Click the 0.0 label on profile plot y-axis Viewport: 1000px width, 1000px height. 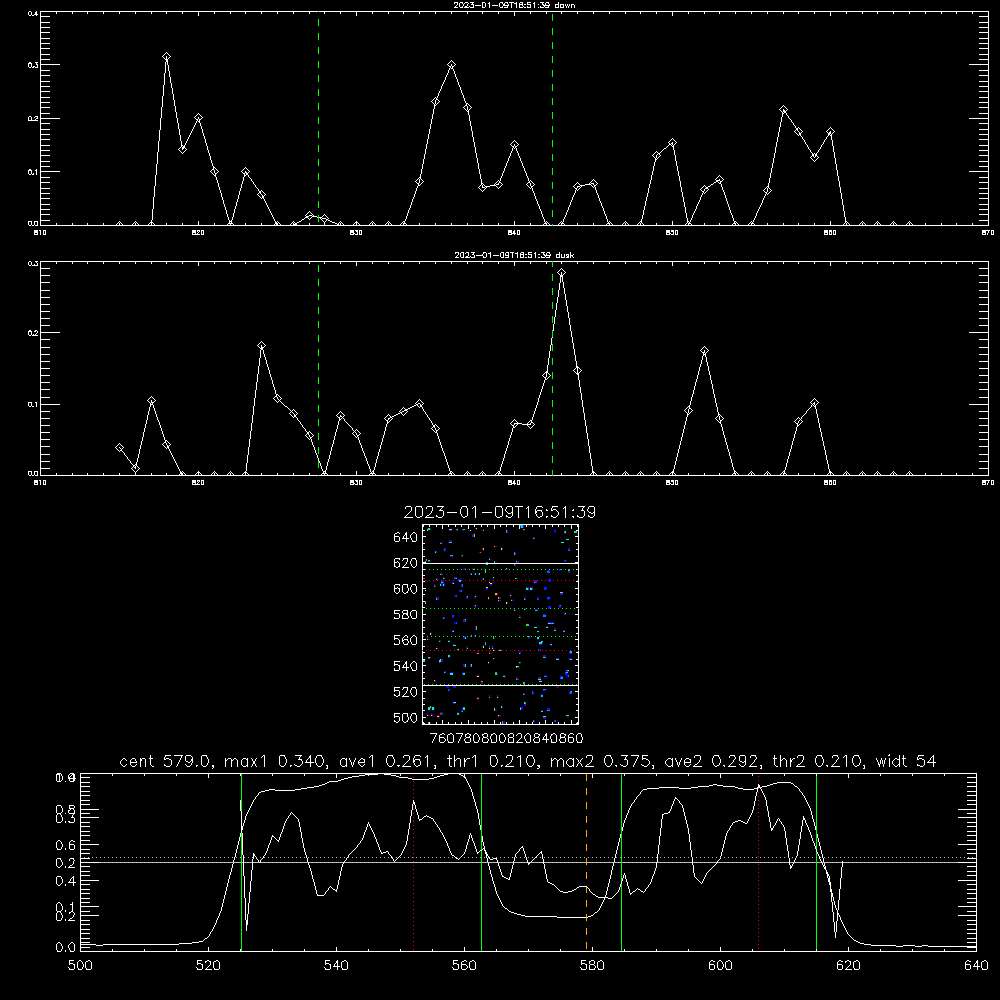pyautogui.click(x=65, y=947)
